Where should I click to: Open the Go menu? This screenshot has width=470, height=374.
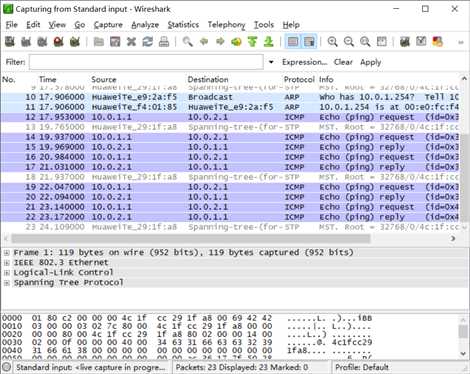pyautogui.click(x=80, y=25)
